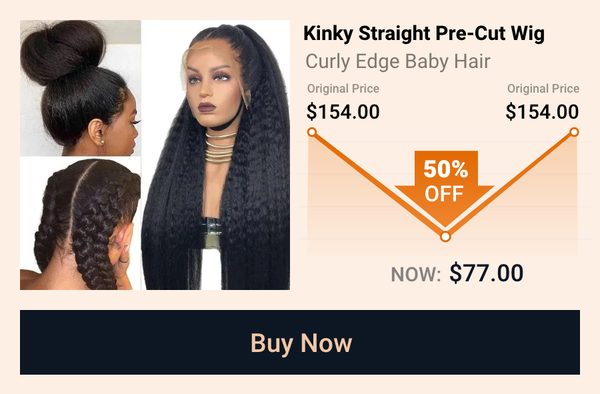Click the left $154.00 original price
The image size is (600, 394).
(x=343, y=112)
